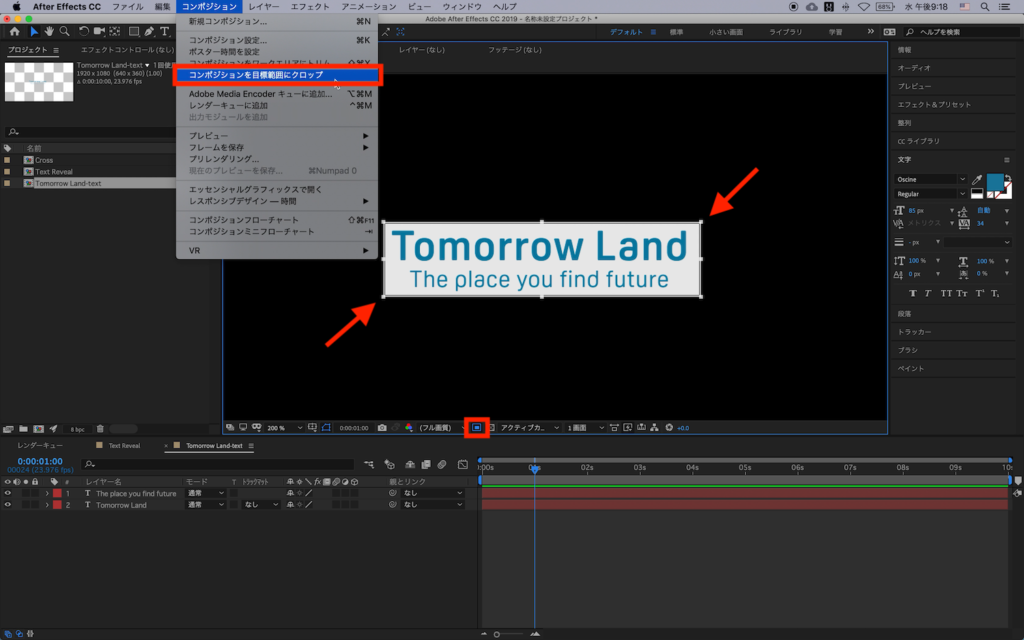
Task: Click the timeline zoom slider at bottom
Action: point(509,634)
